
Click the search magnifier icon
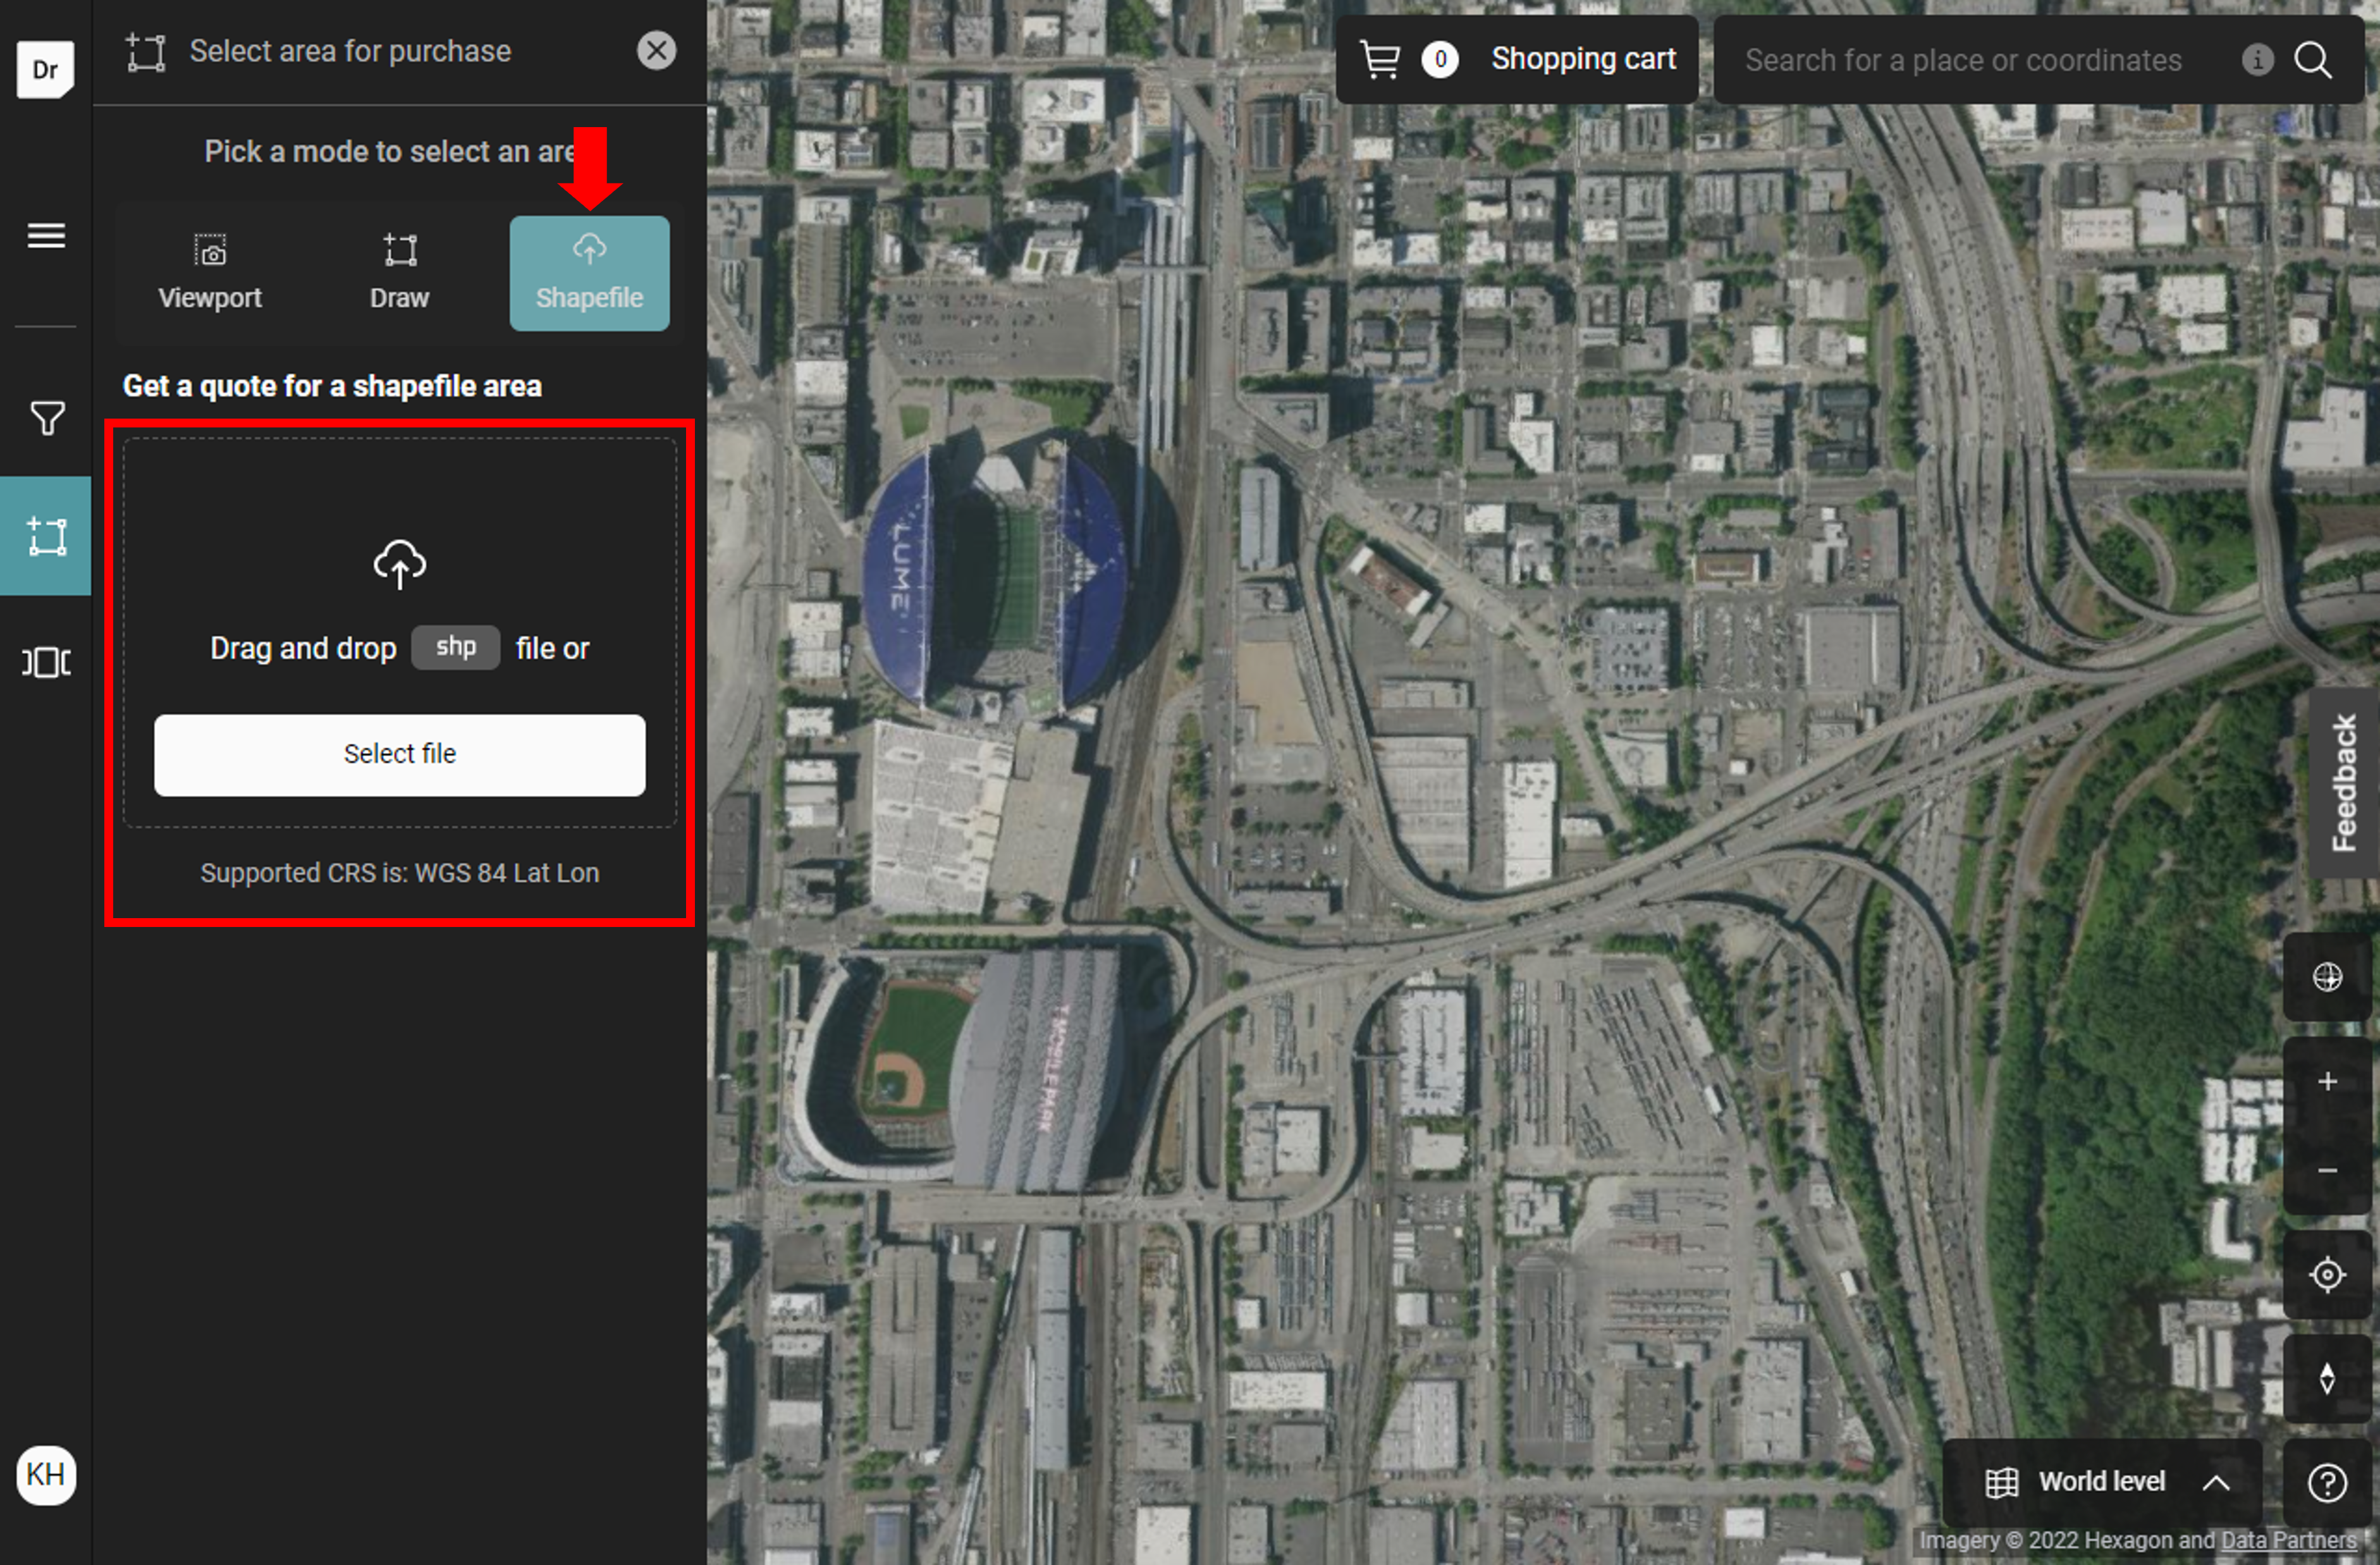click(x=2313, y=60)
